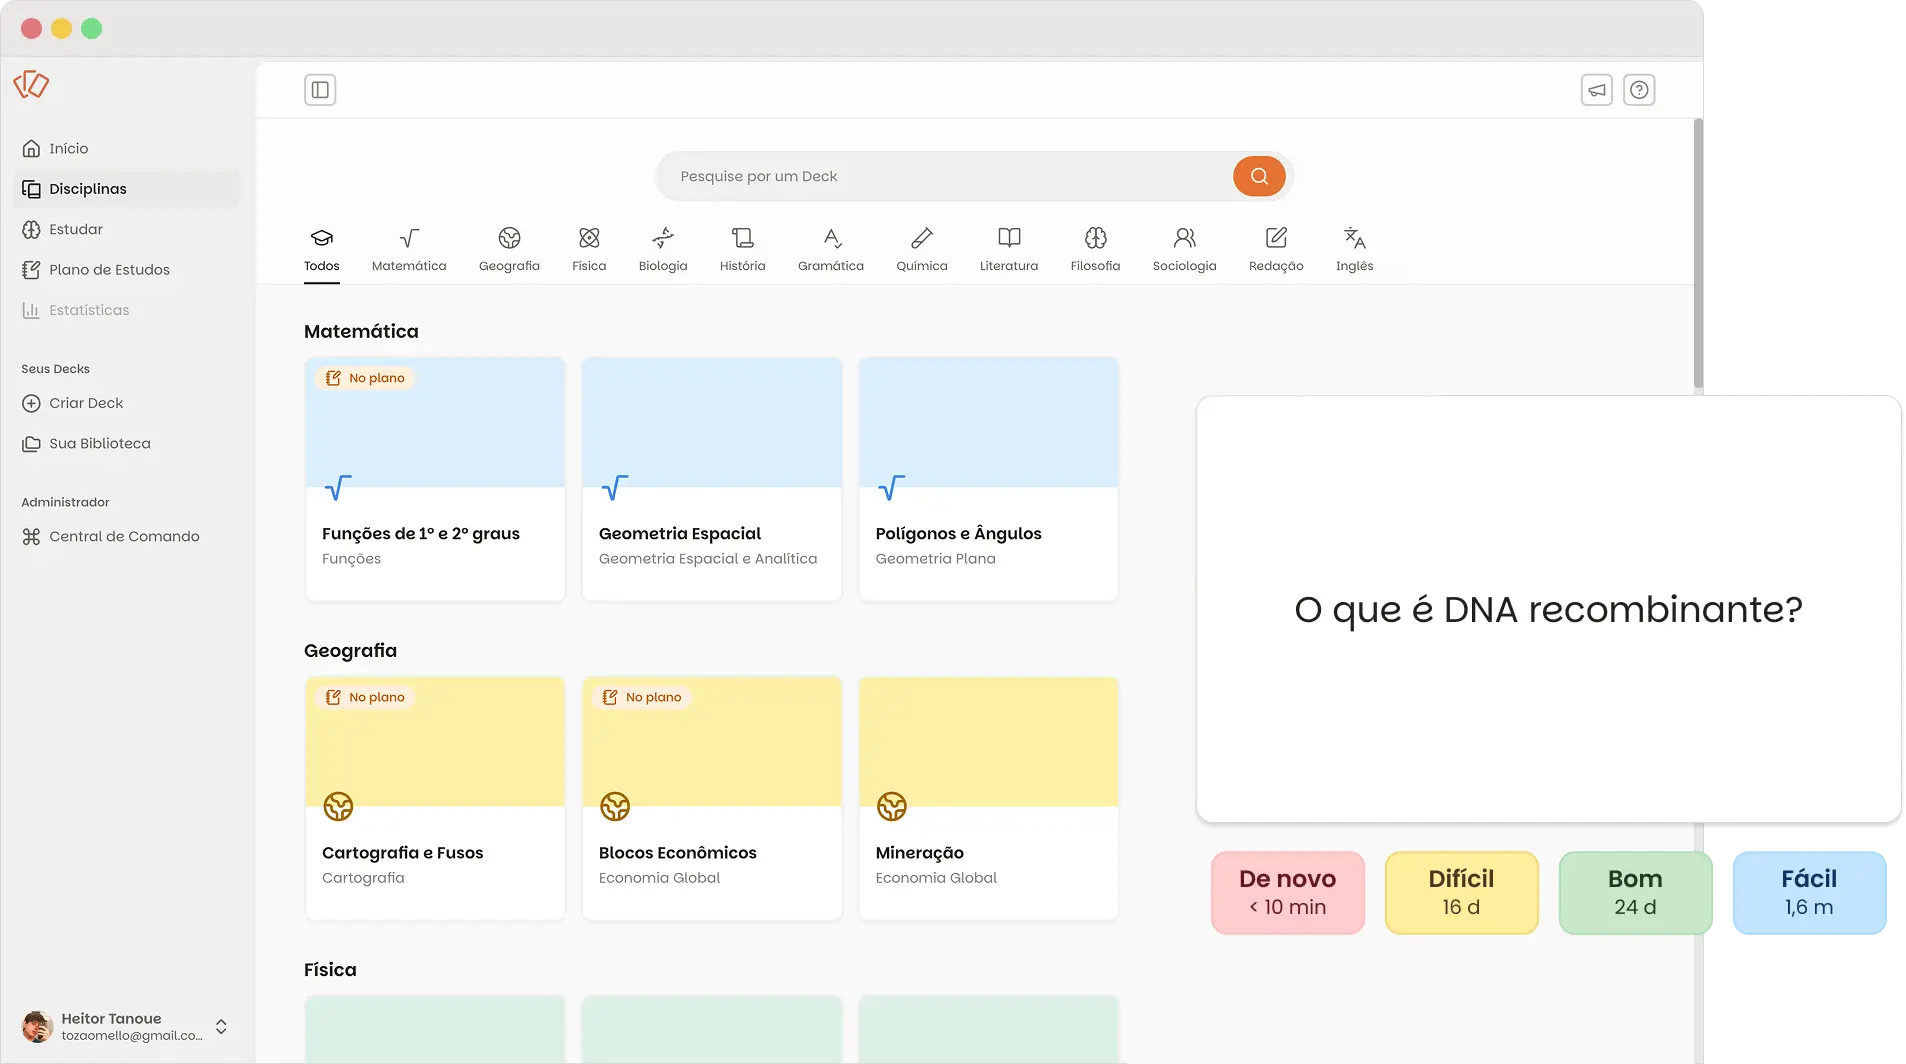
Task: Click square root icon on Geometria Espacial card
Action: click(615, 487)
